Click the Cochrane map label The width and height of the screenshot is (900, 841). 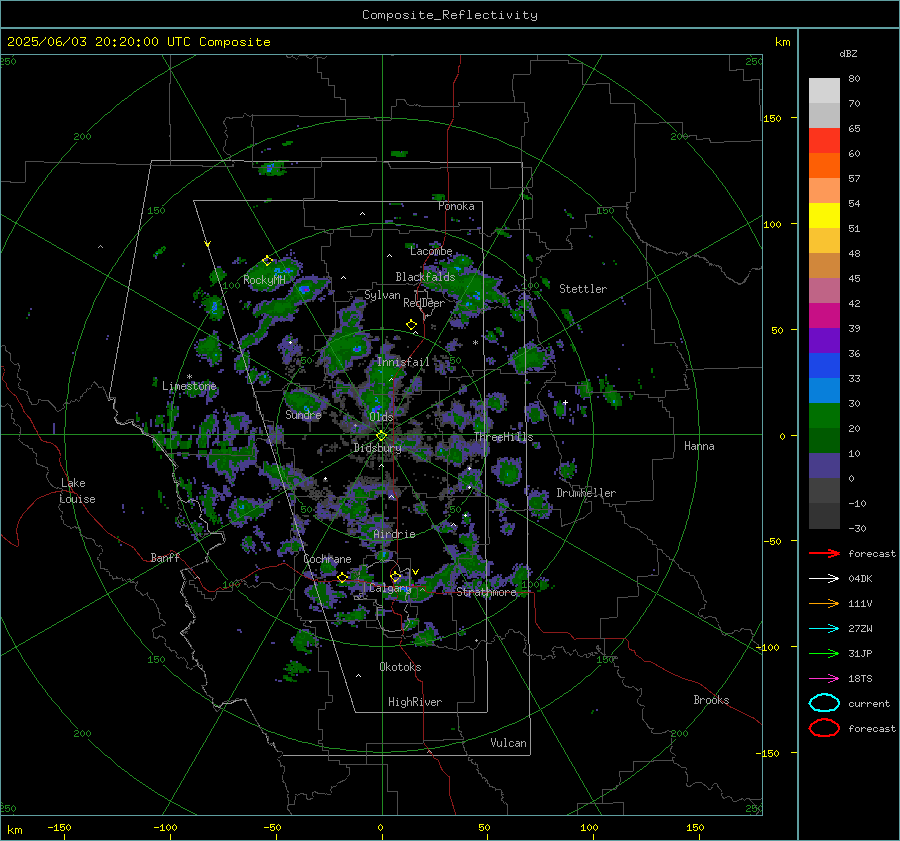pos(327,559)
